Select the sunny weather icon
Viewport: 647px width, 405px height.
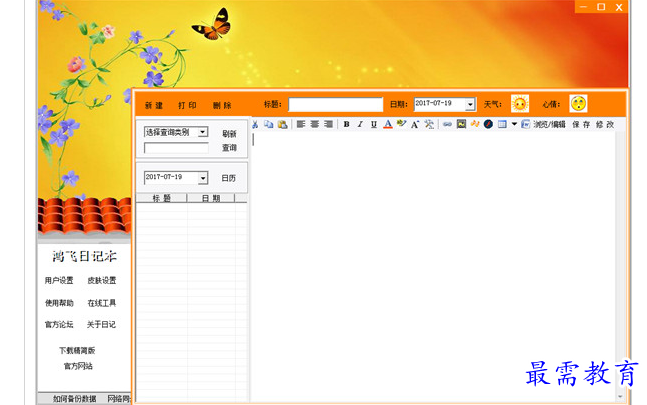(x=519, y=104)
